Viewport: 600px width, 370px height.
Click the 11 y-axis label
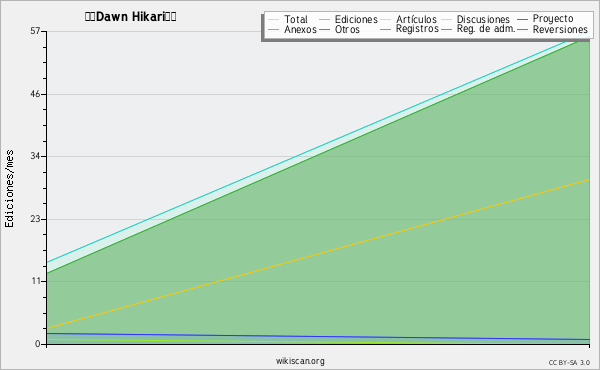[x=36, y=281]
